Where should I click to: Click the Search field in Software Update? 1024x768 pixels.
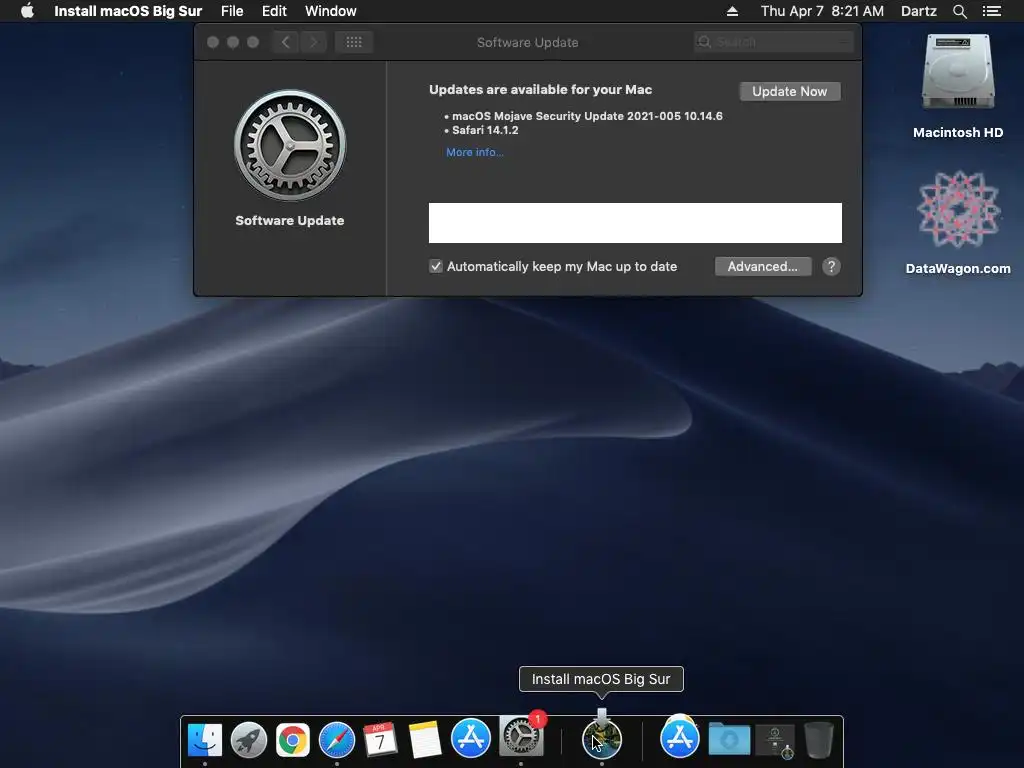774,42
